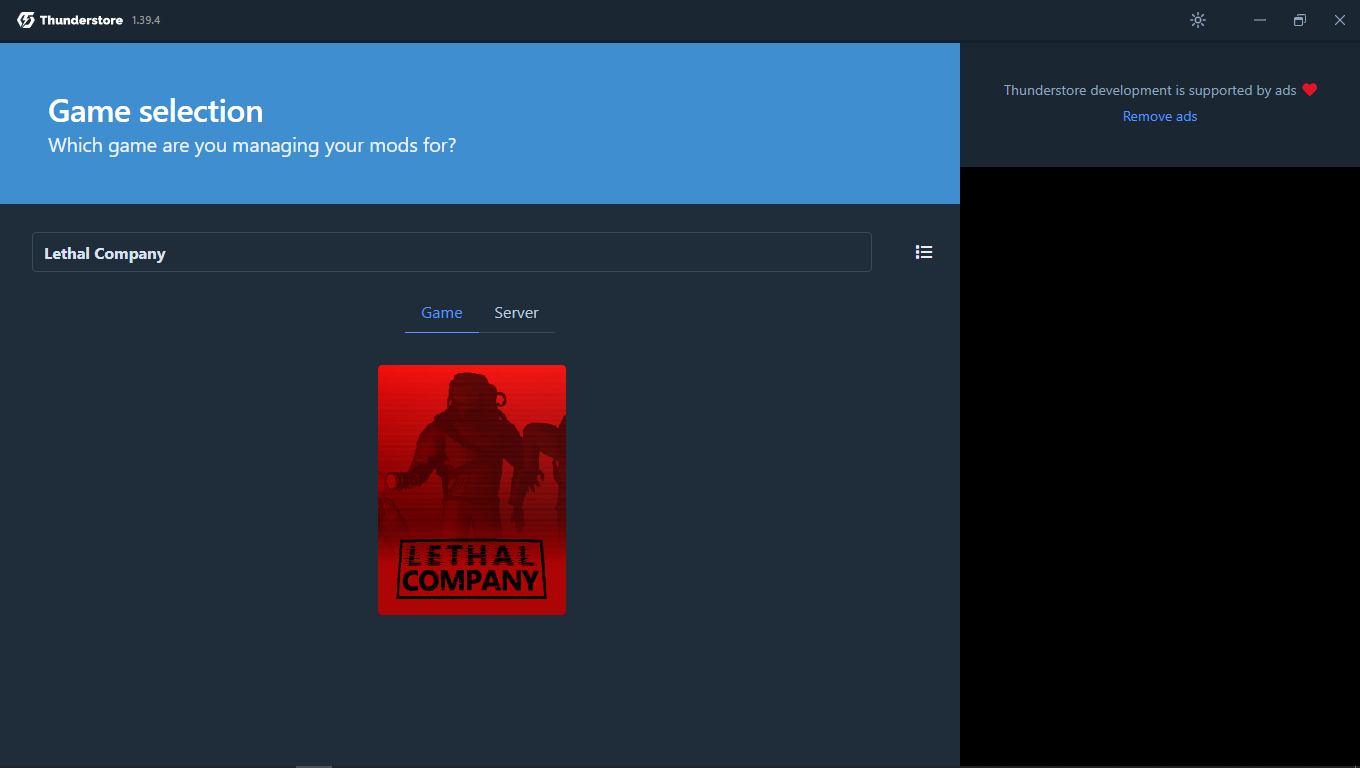Image resolution: width=1360 pixels, height=768 pixels.
Task: Click the 'Game selection' heading text
Action: coord(156,111)
